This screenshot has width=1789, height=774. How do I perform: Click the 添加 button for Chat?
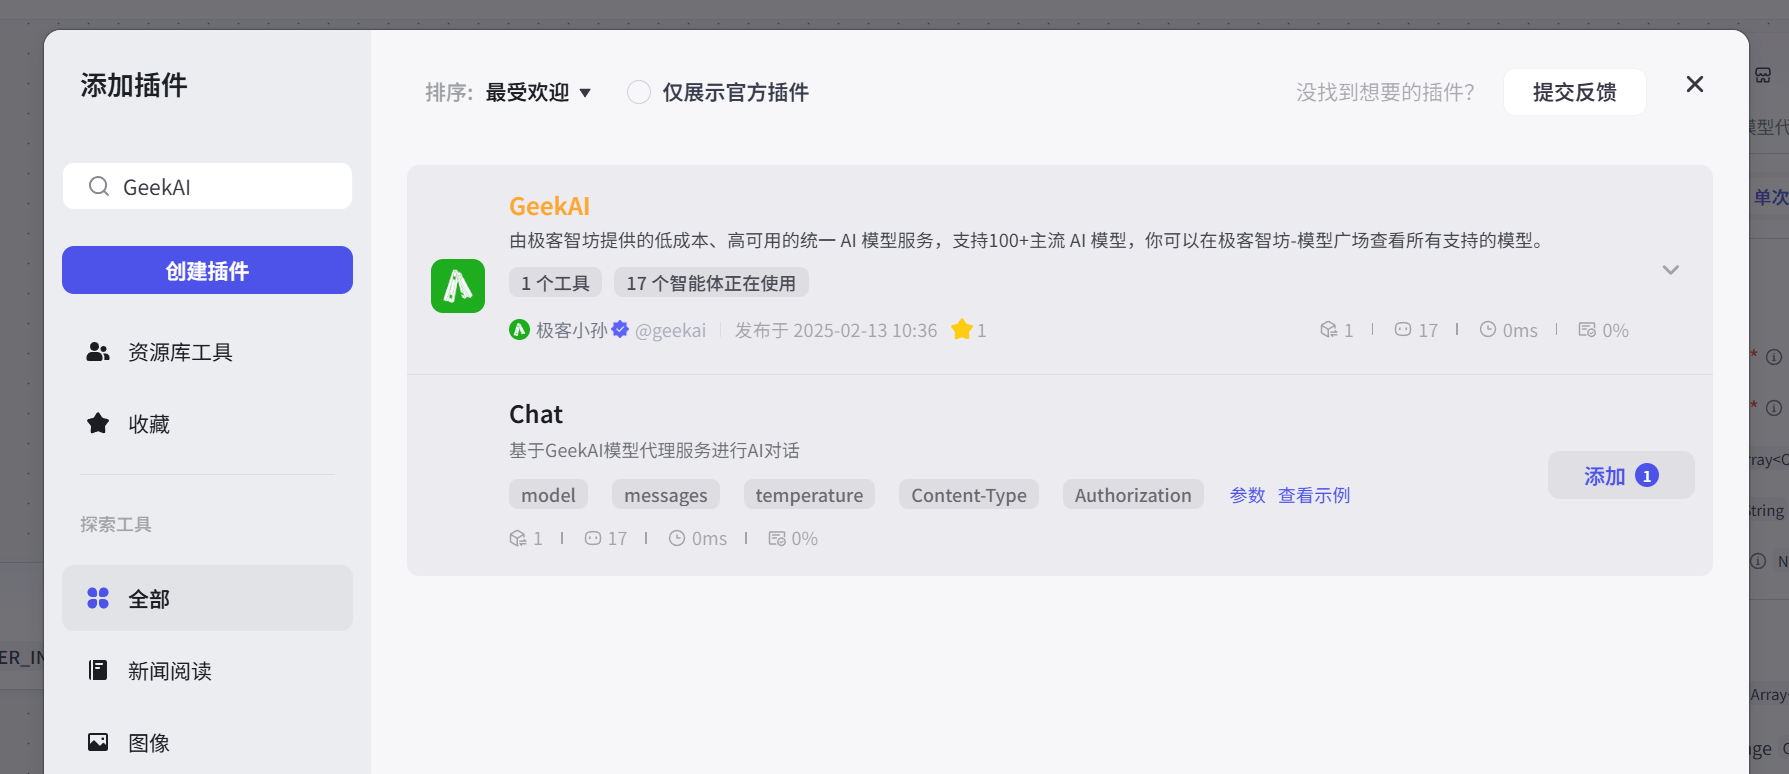pos(1621,475)
